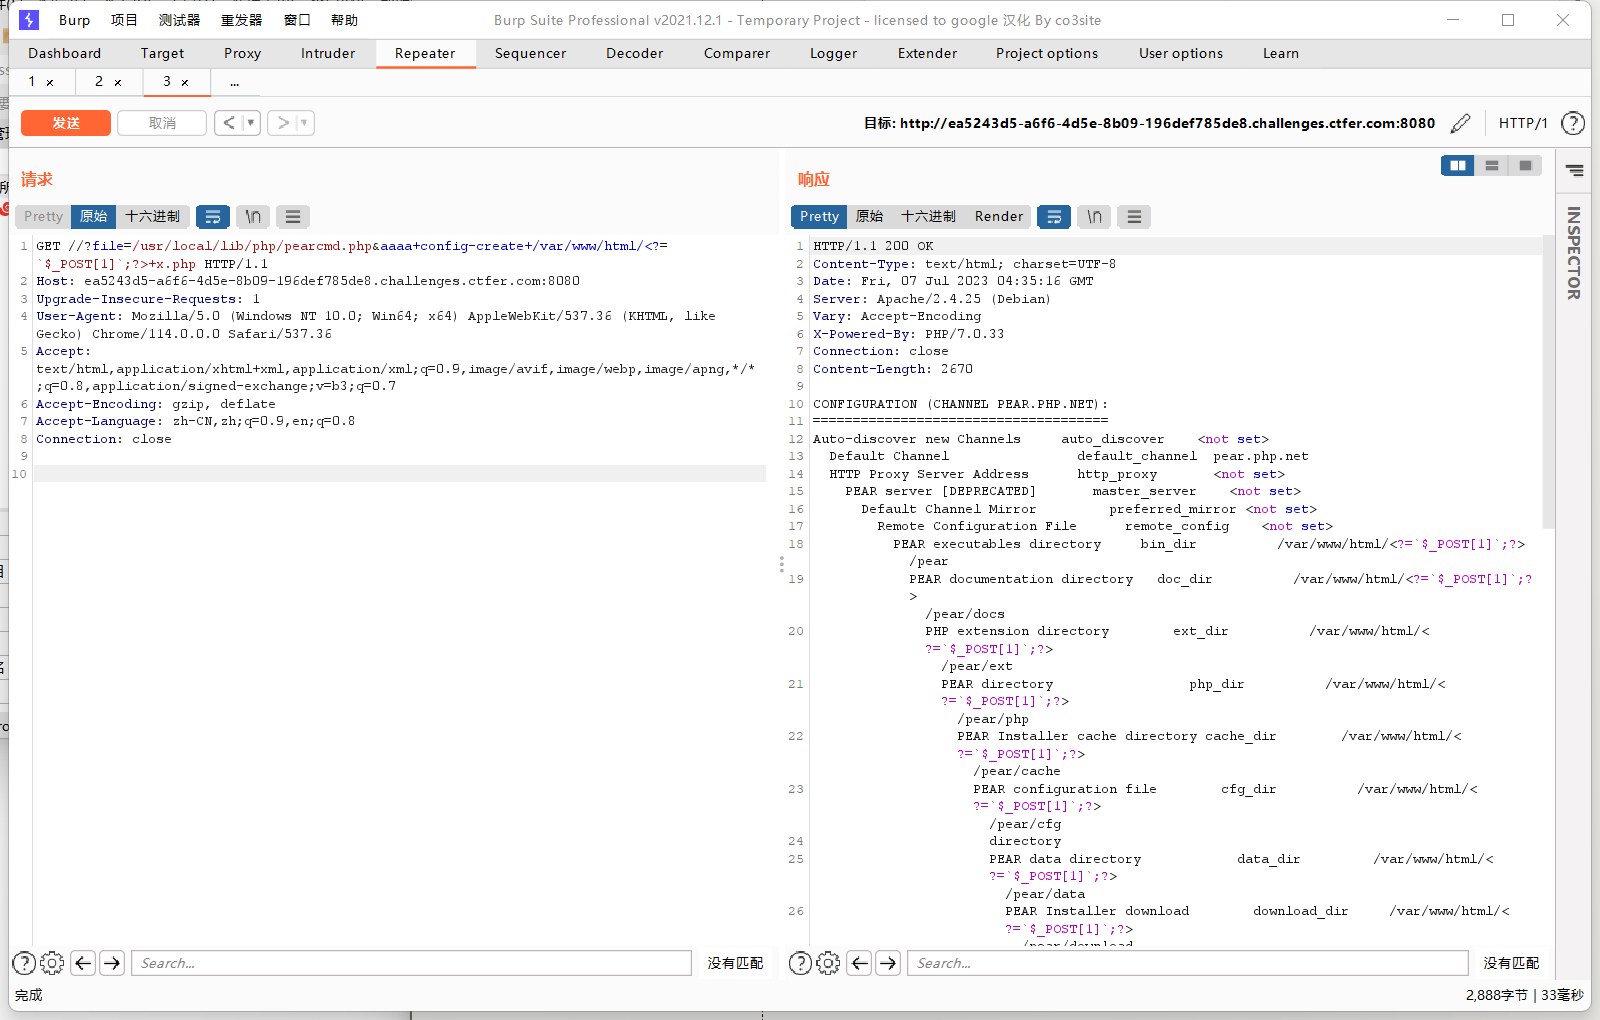This screenshot has width=1600, height=1020.
Task: Go back in request history
Action: [229, 123]
